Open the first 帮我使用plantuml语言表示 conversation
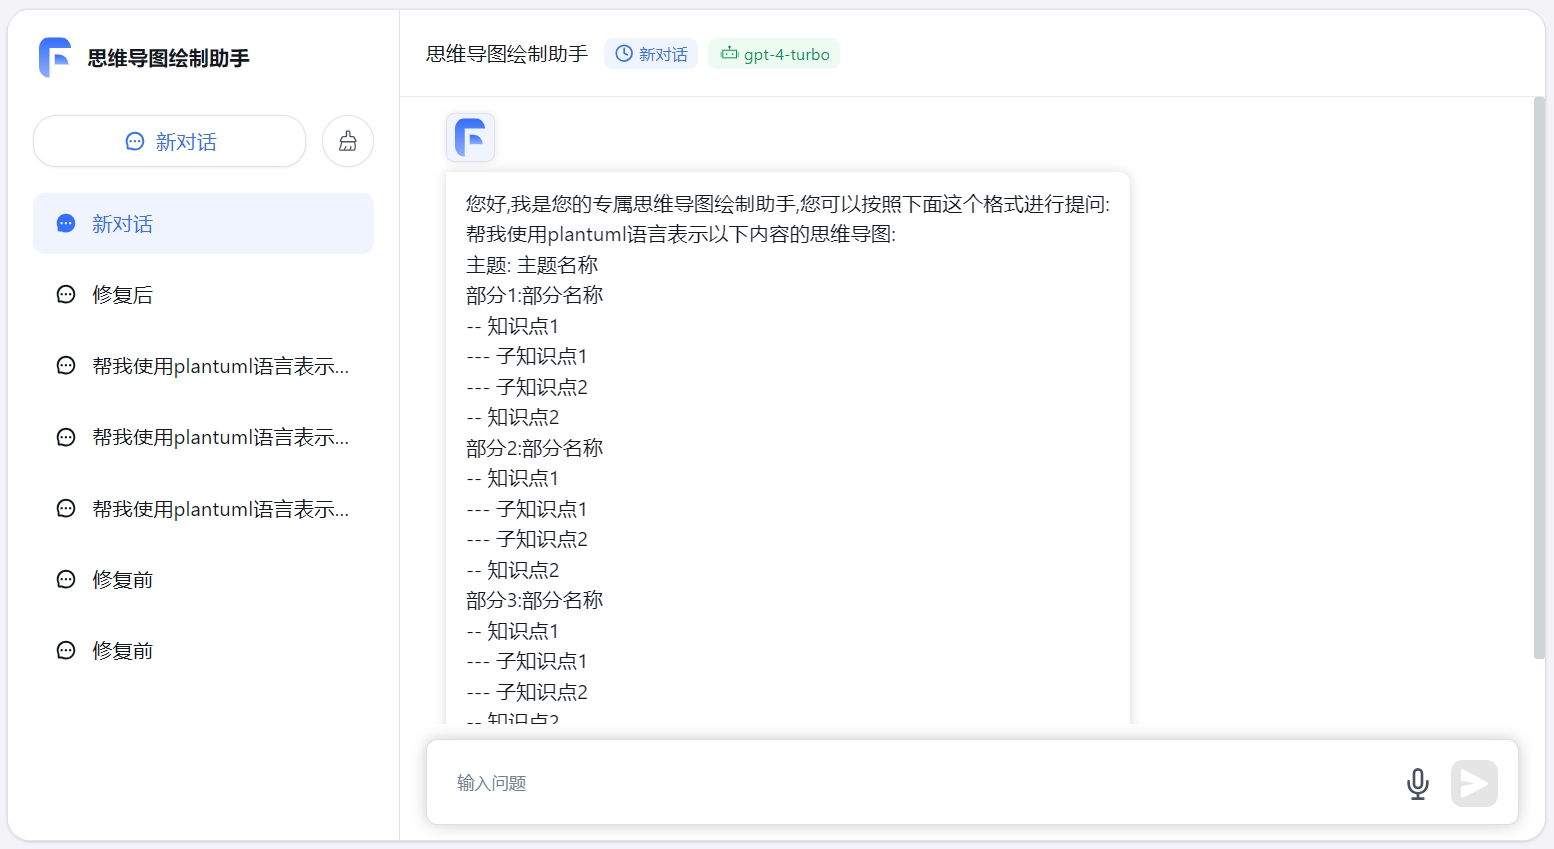Viewport: 1554px width, 849px height. pos(220,366)
